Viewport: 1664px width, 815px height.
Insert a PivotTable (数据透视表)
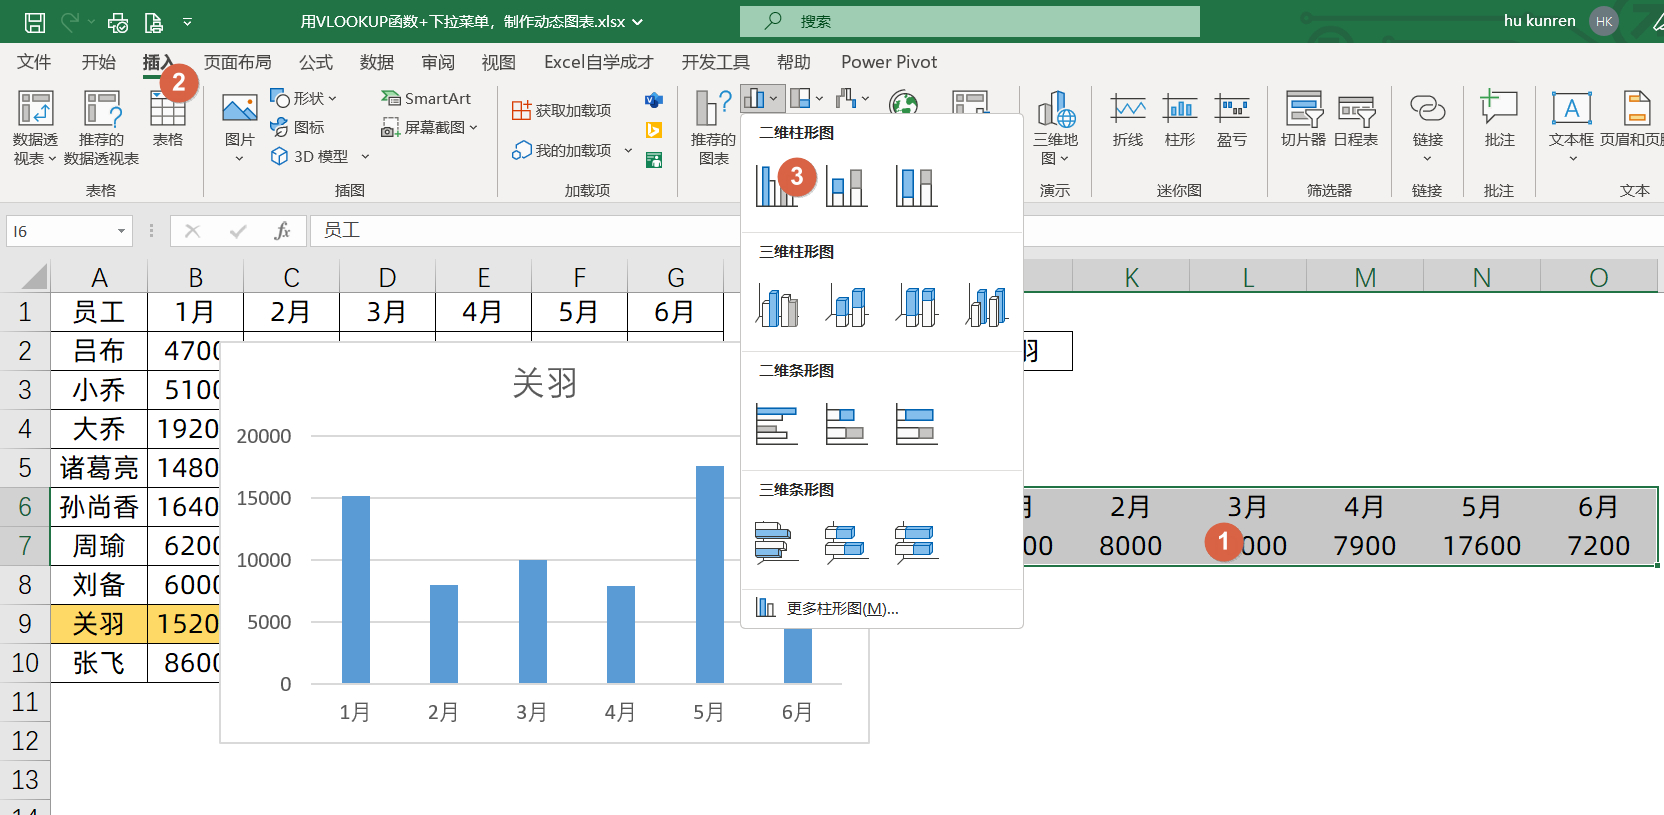[x=35, y=127]
